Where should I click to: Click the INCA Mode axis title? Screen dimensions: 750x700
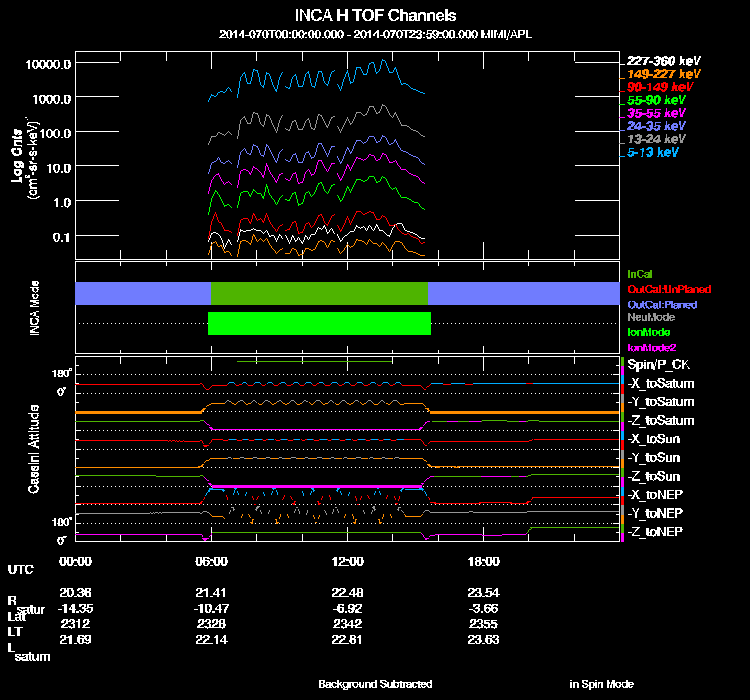[x=34, y=308]
